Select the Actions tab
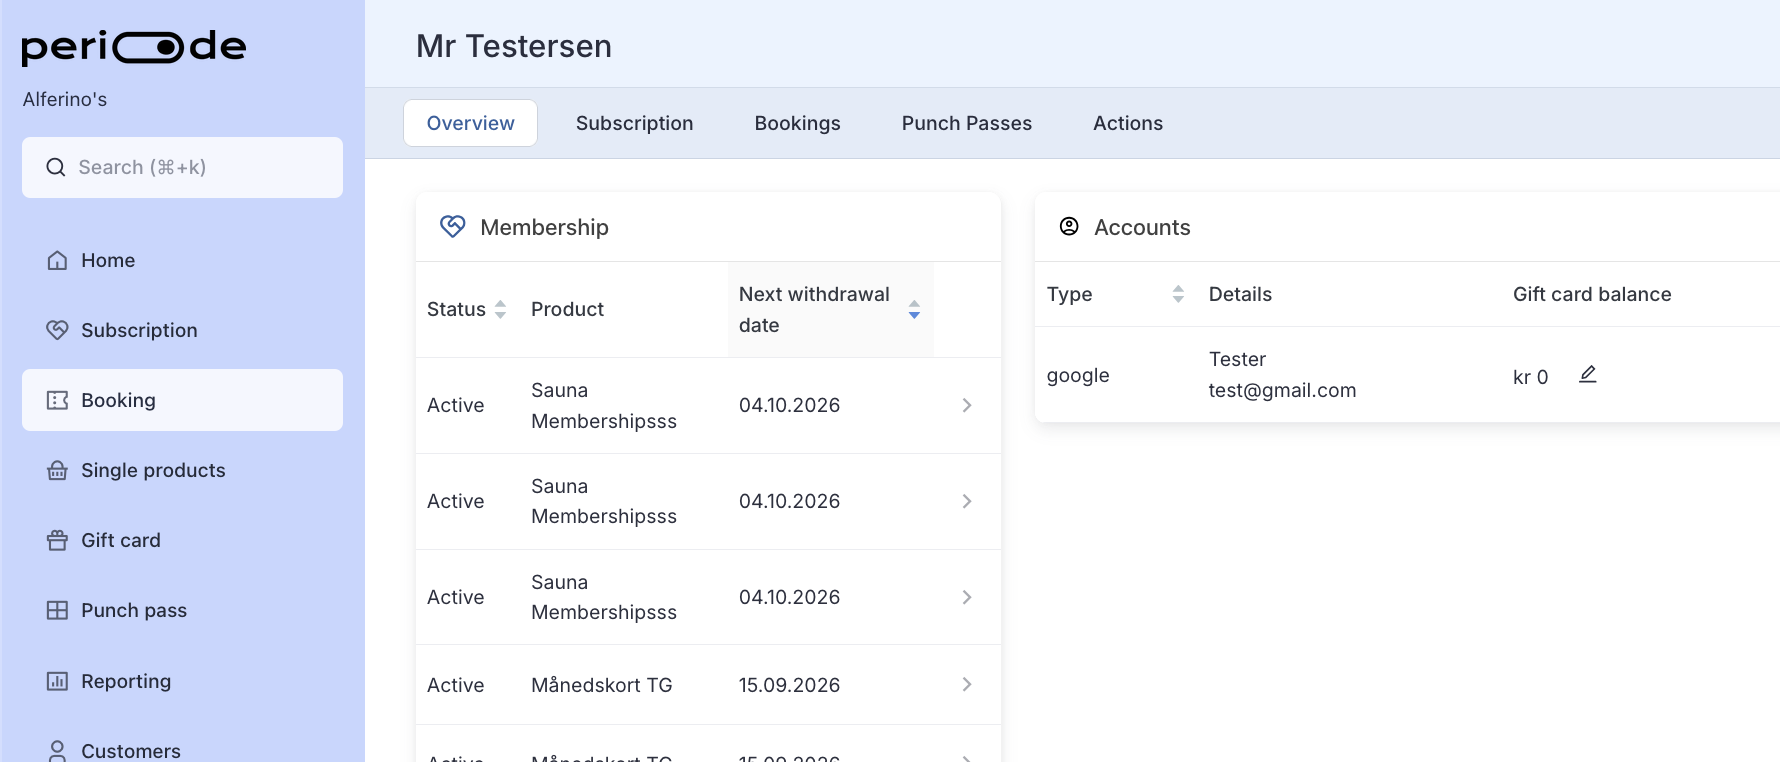The height and width of the screenshot is (762, 1780). [x=1127, y=123]
